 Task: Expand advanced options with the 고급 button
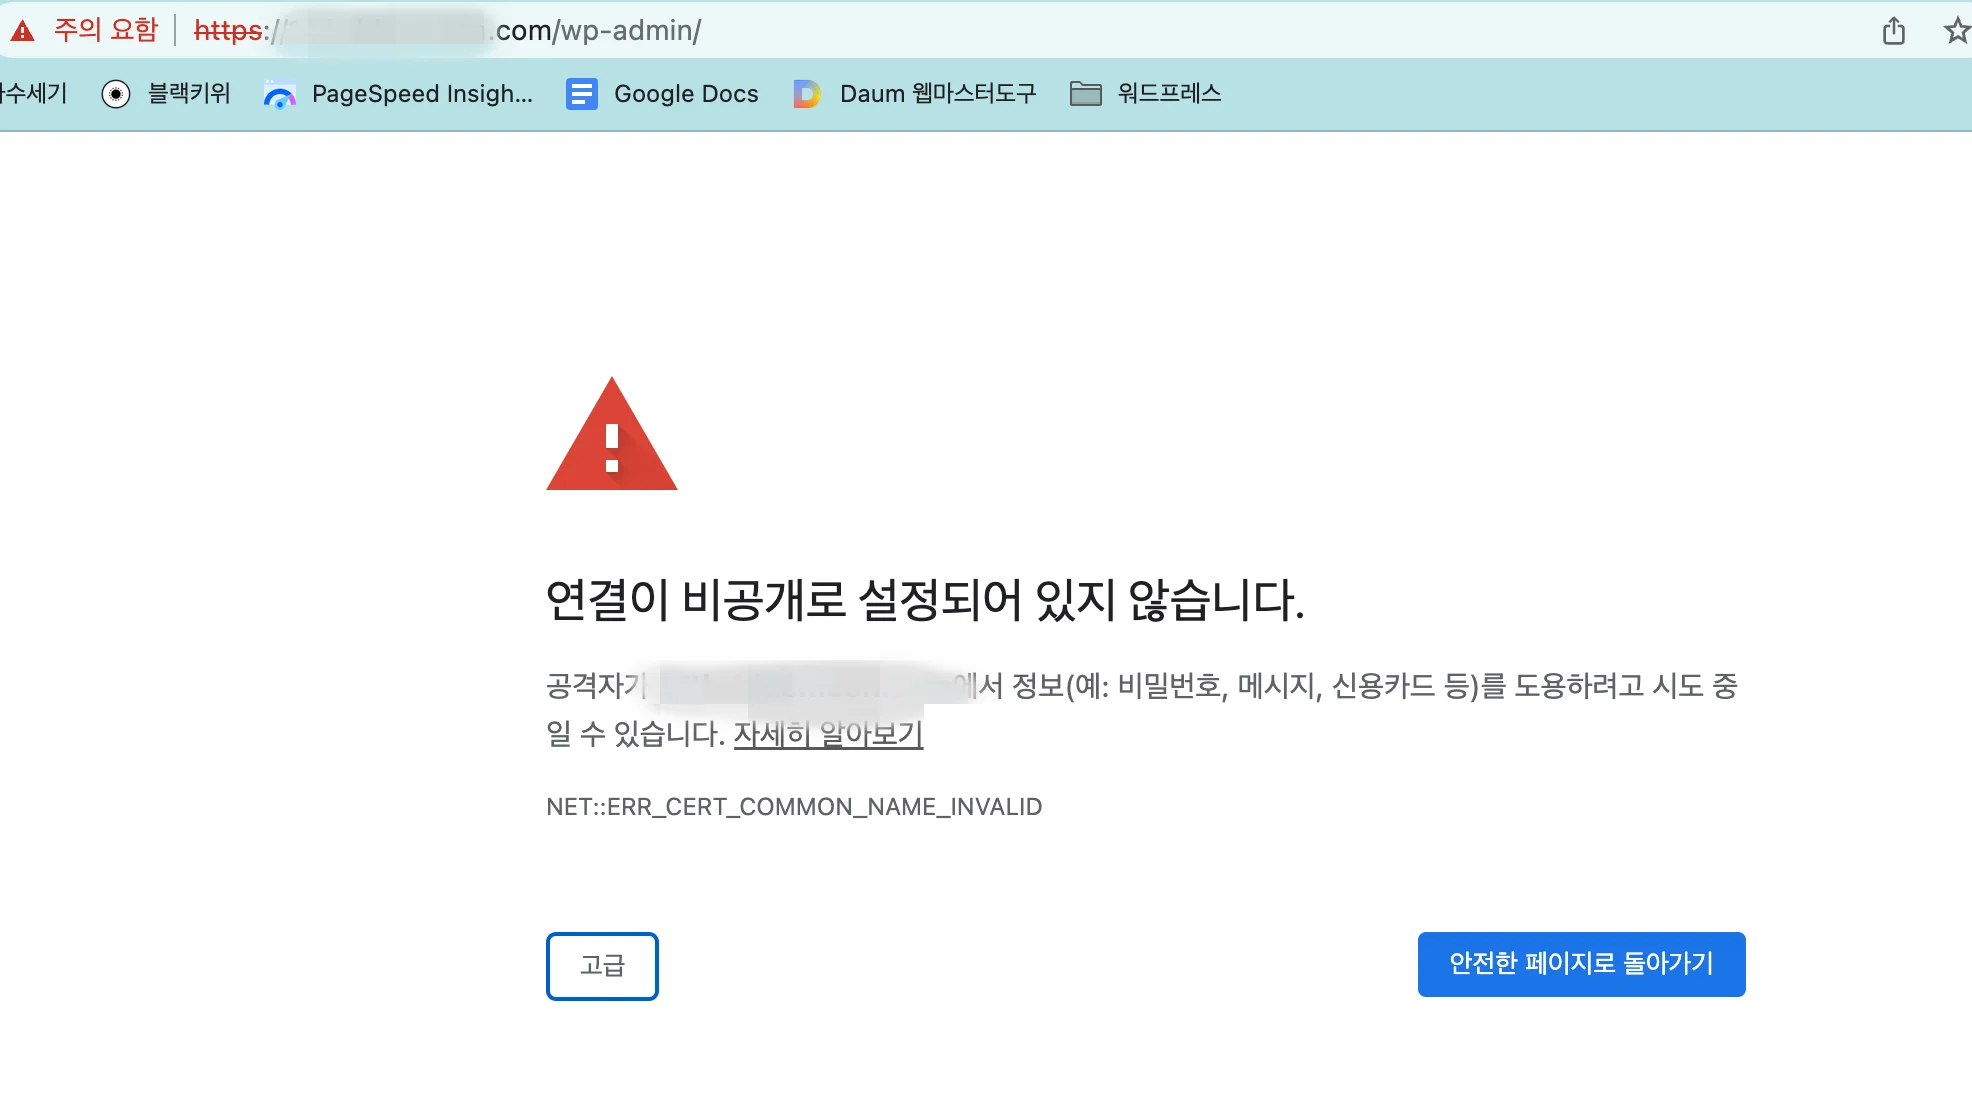coord(601,965)
